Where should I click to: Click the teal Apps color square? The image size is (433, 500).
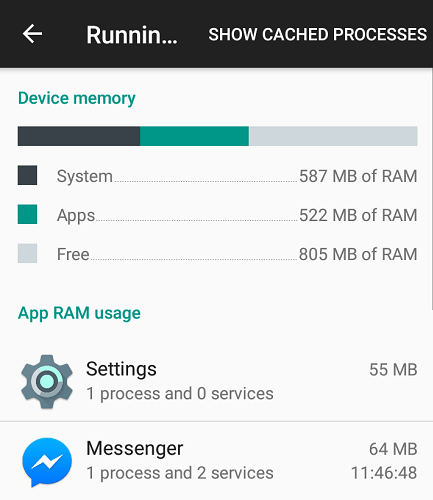coord(27,214)
